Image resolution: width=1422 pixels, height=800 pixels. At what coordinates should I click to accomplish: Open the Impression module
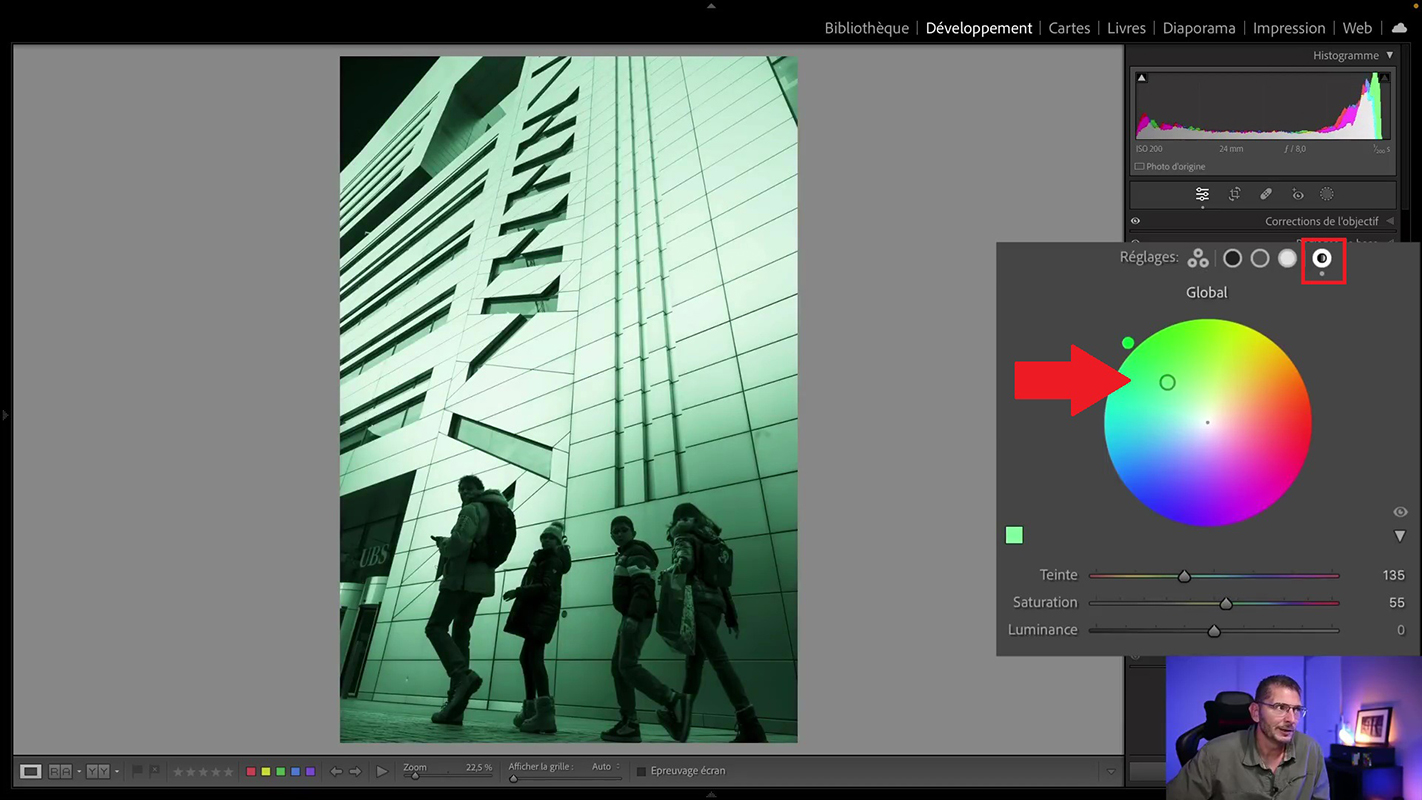[x=1289, y=28]
